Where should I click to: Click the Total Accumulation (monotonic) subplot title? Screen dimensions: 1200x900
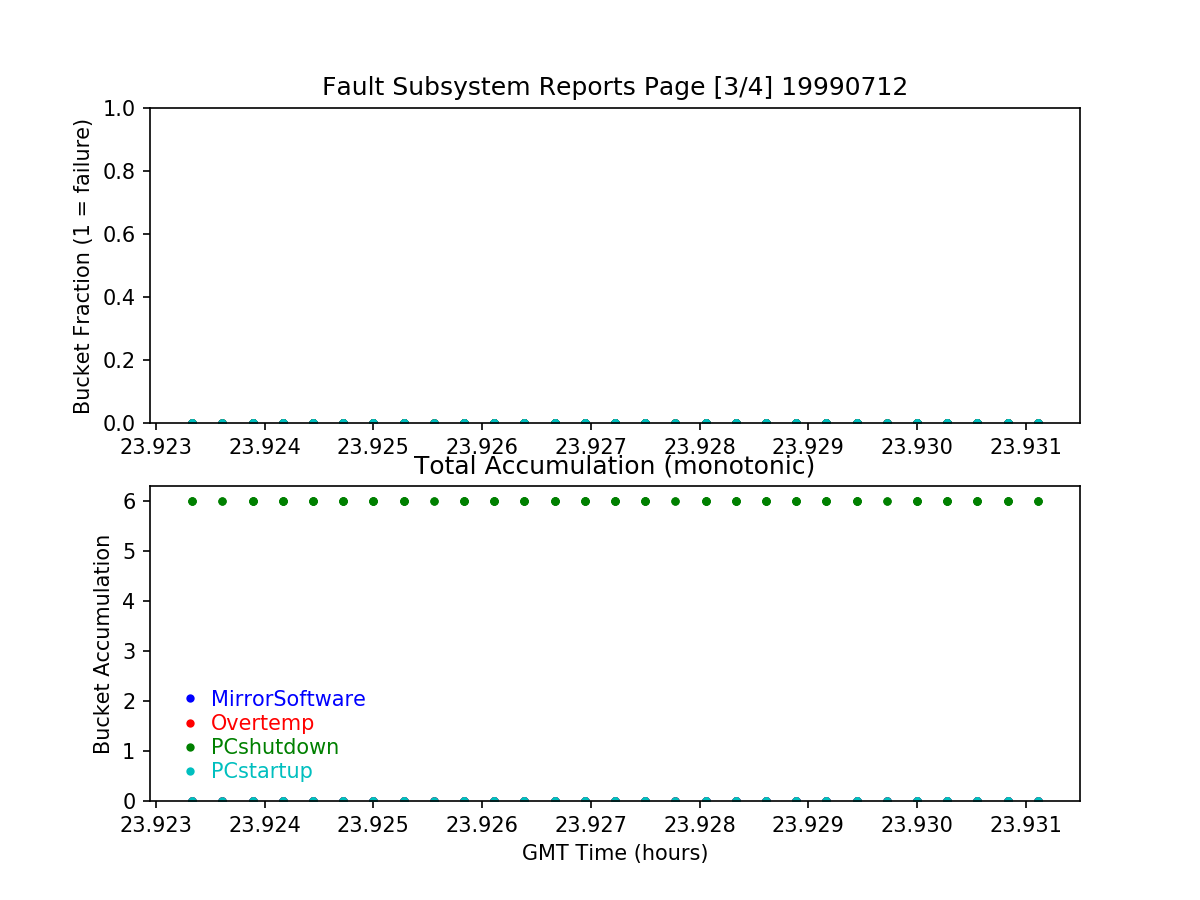click(614, 466)
